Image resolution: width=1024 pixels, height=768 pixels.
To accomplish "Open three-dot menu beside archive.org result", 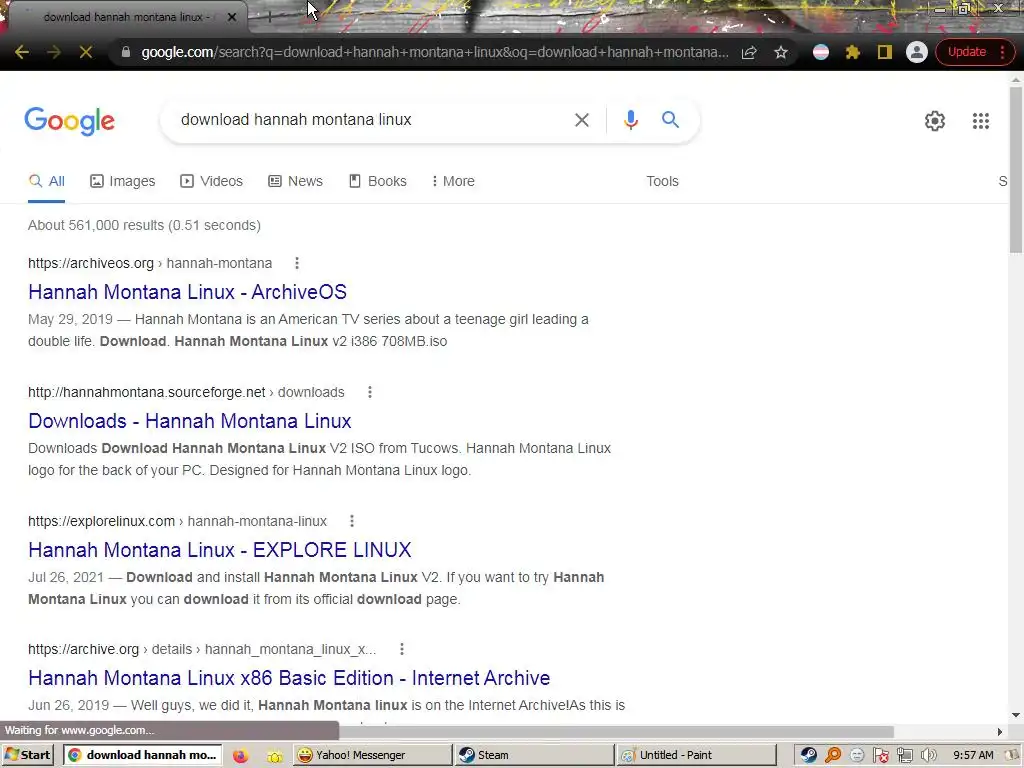I will 402,649.
